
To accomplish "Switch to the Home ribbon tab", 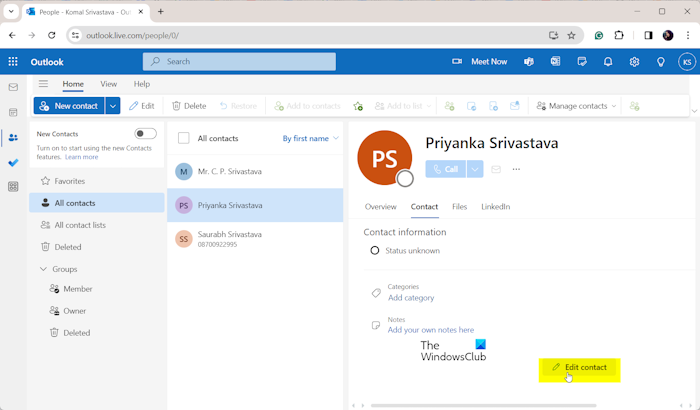I will 73,84.
